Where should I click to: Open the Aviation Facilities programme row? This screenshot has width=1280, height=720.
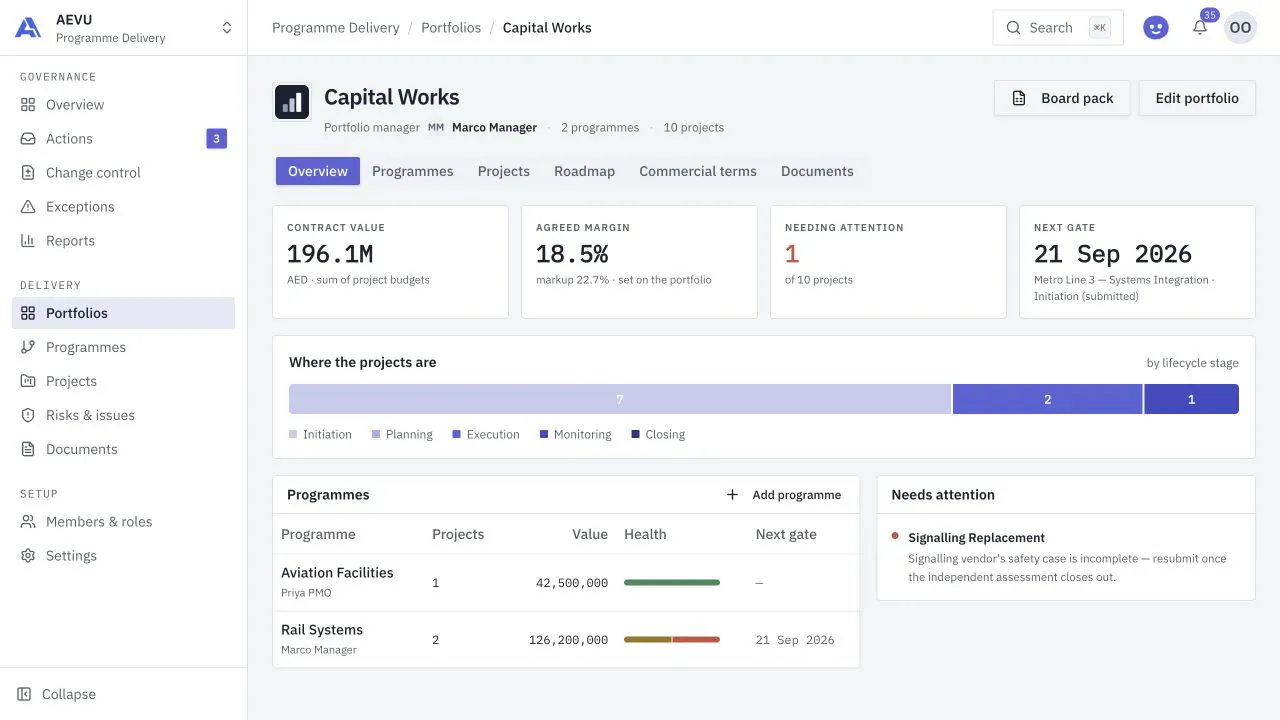[566, 582]
